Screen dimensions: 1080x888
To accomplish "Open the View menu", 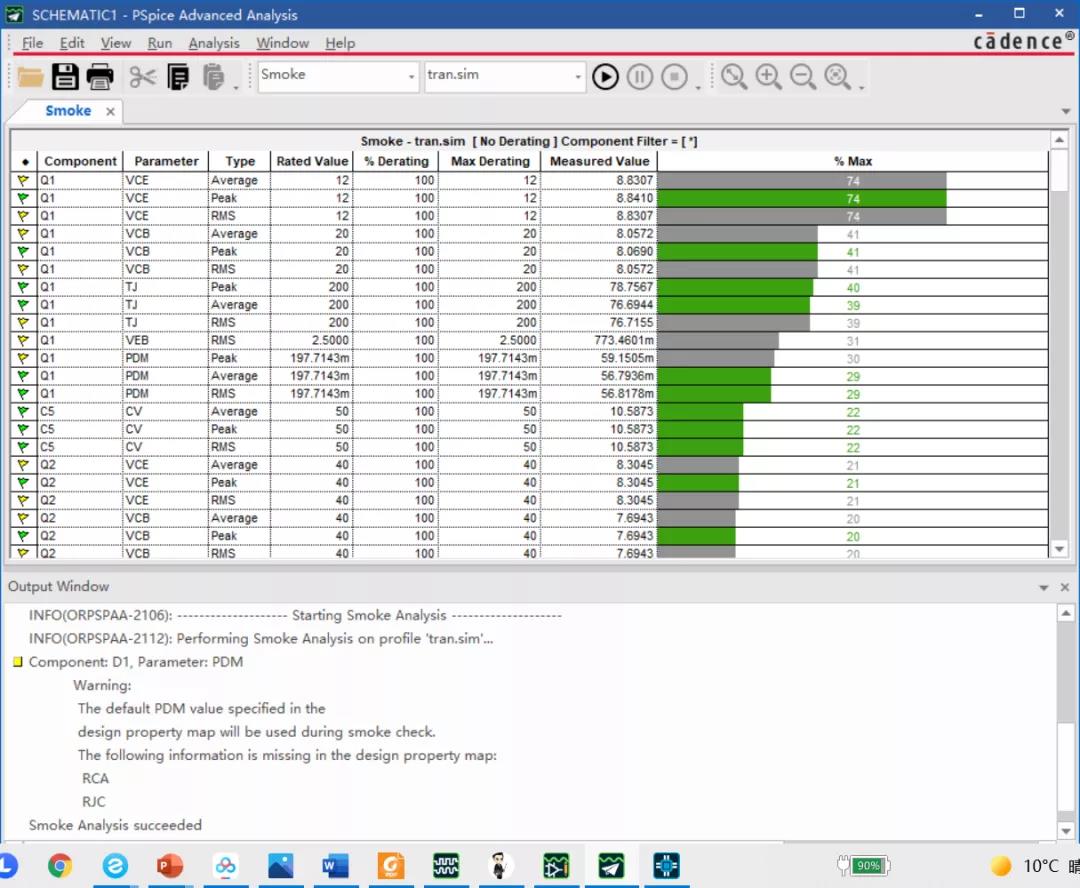I will pyautogui.click(x=116, y=43).
